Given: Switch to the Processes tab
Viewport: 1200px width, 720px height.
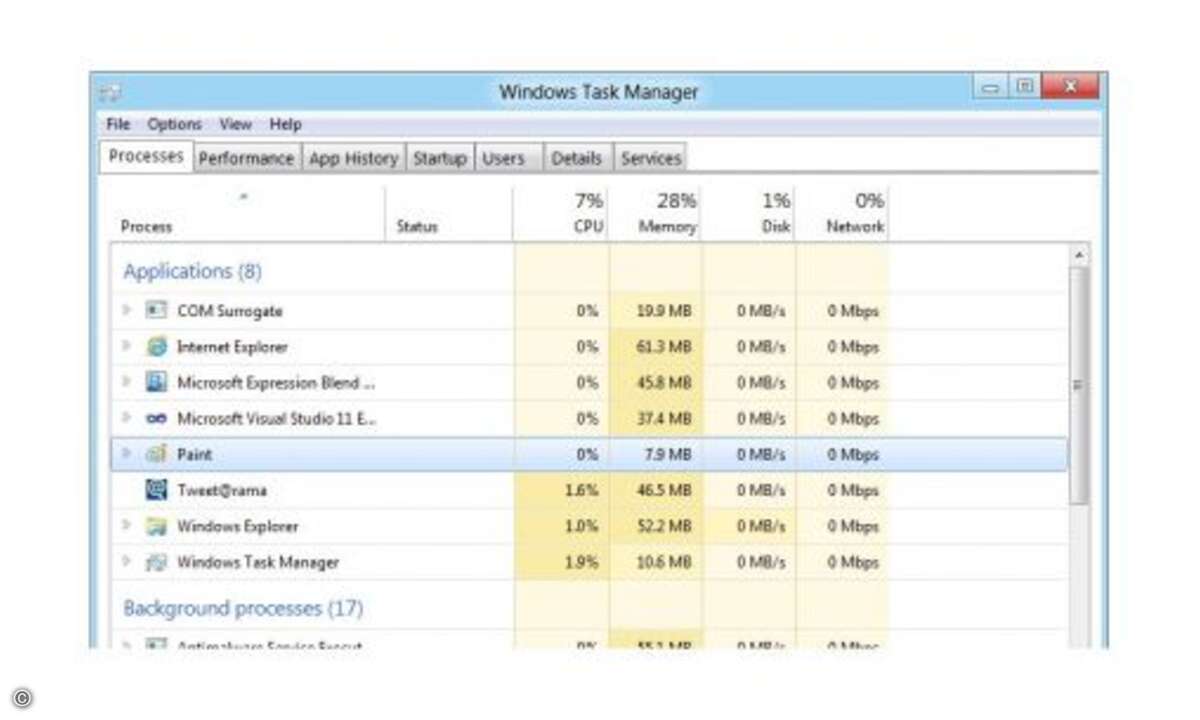Looking at the screenshot, I should tap(146, 157).
